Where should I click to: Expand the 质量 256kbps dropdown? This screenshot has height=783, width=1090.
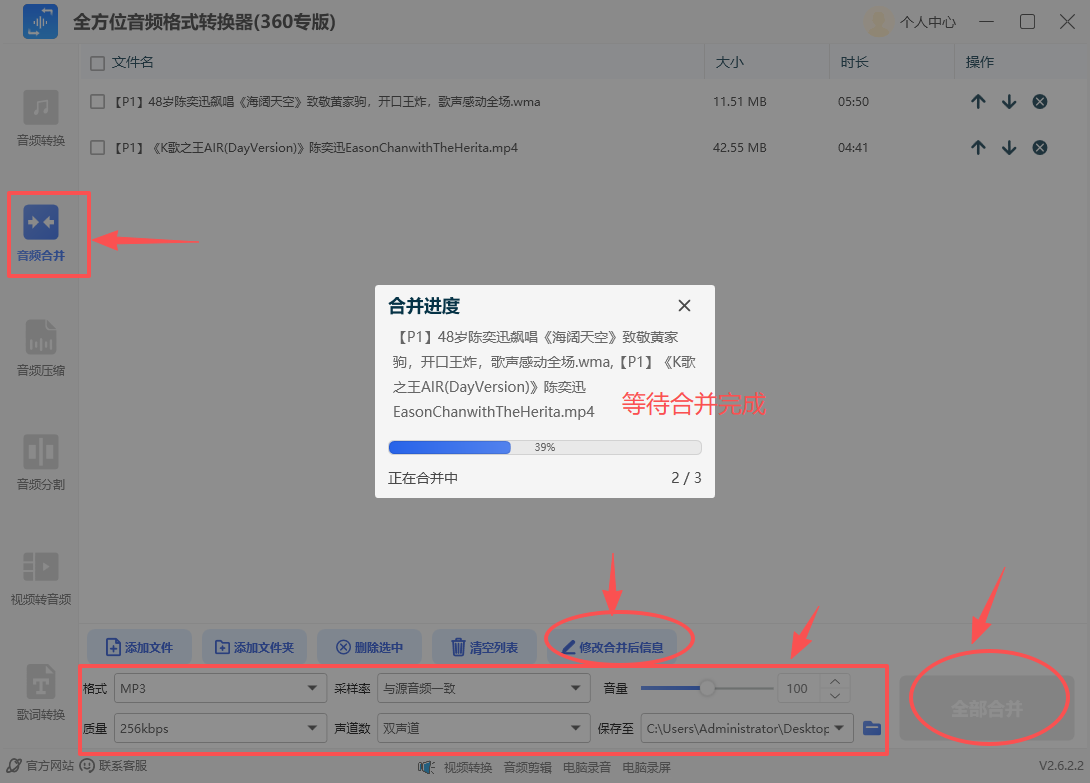[219, 728]
